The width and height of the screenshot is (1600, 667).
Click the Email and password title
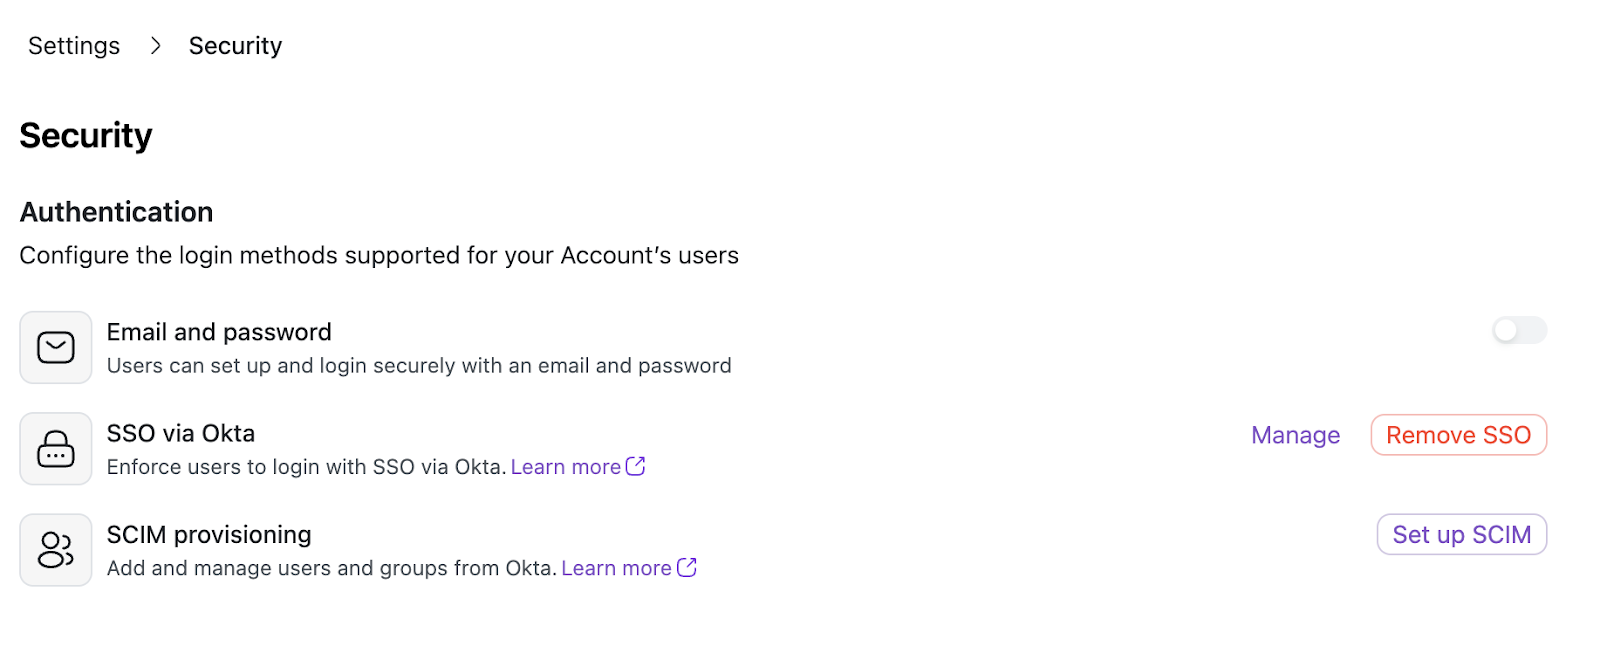click(x=219, y=332)
